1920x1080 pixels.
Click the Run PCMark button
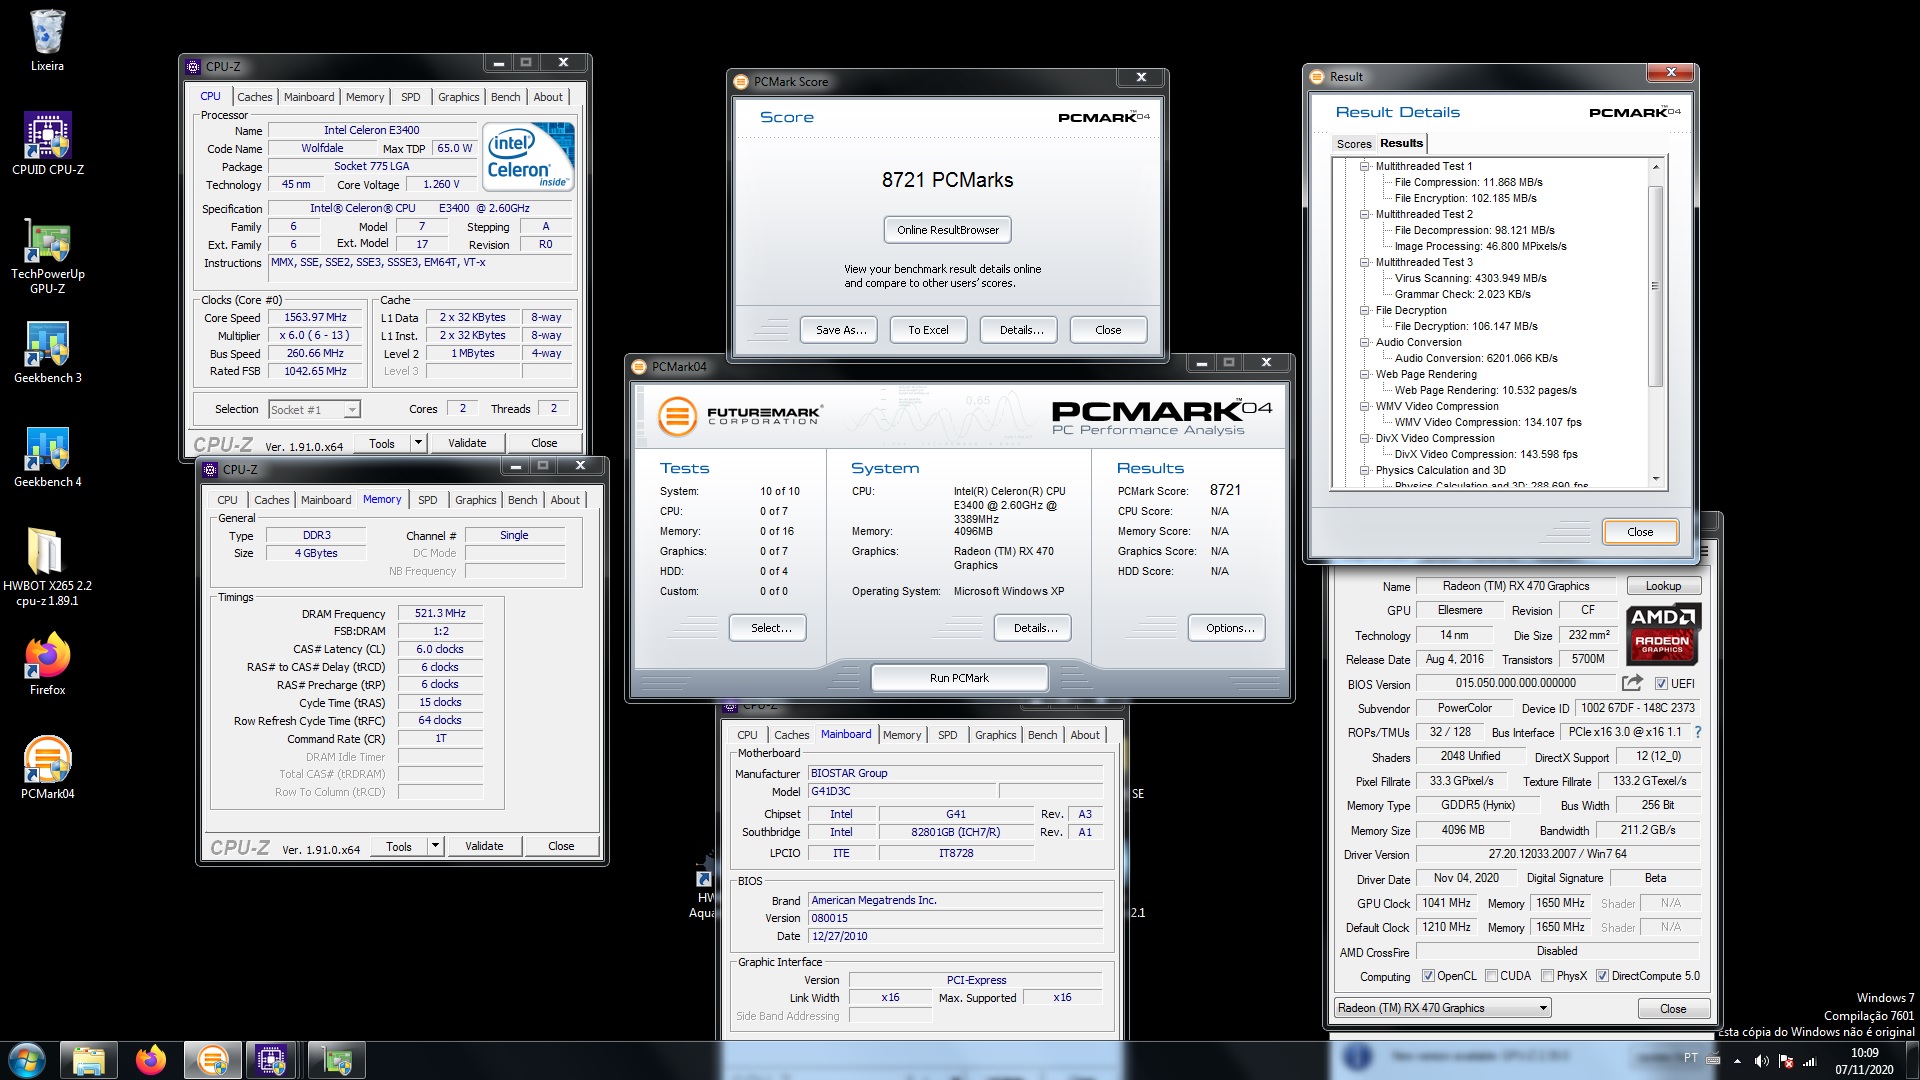click(959, 678)
